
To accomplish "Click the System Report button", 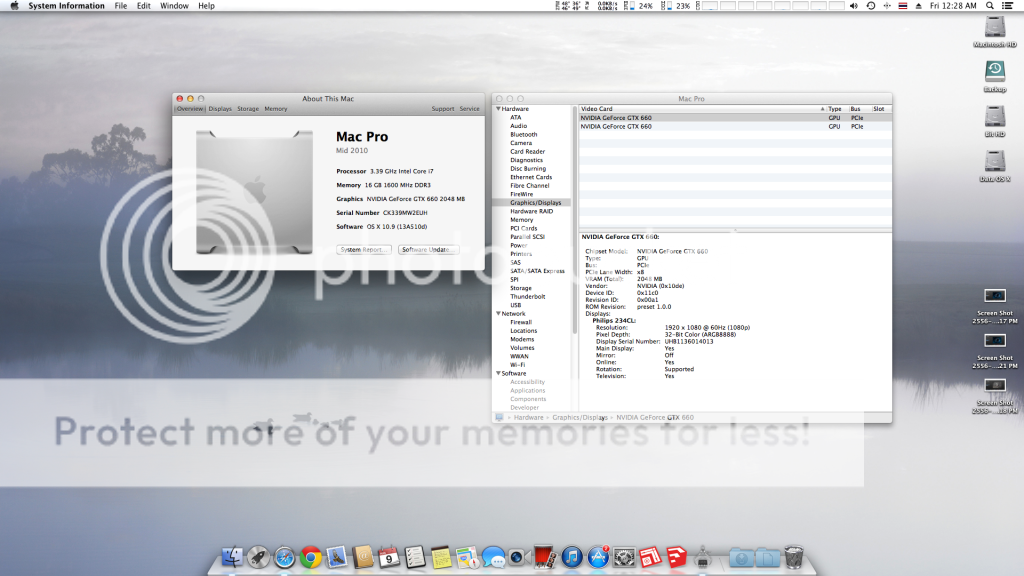I will (363, 249).
